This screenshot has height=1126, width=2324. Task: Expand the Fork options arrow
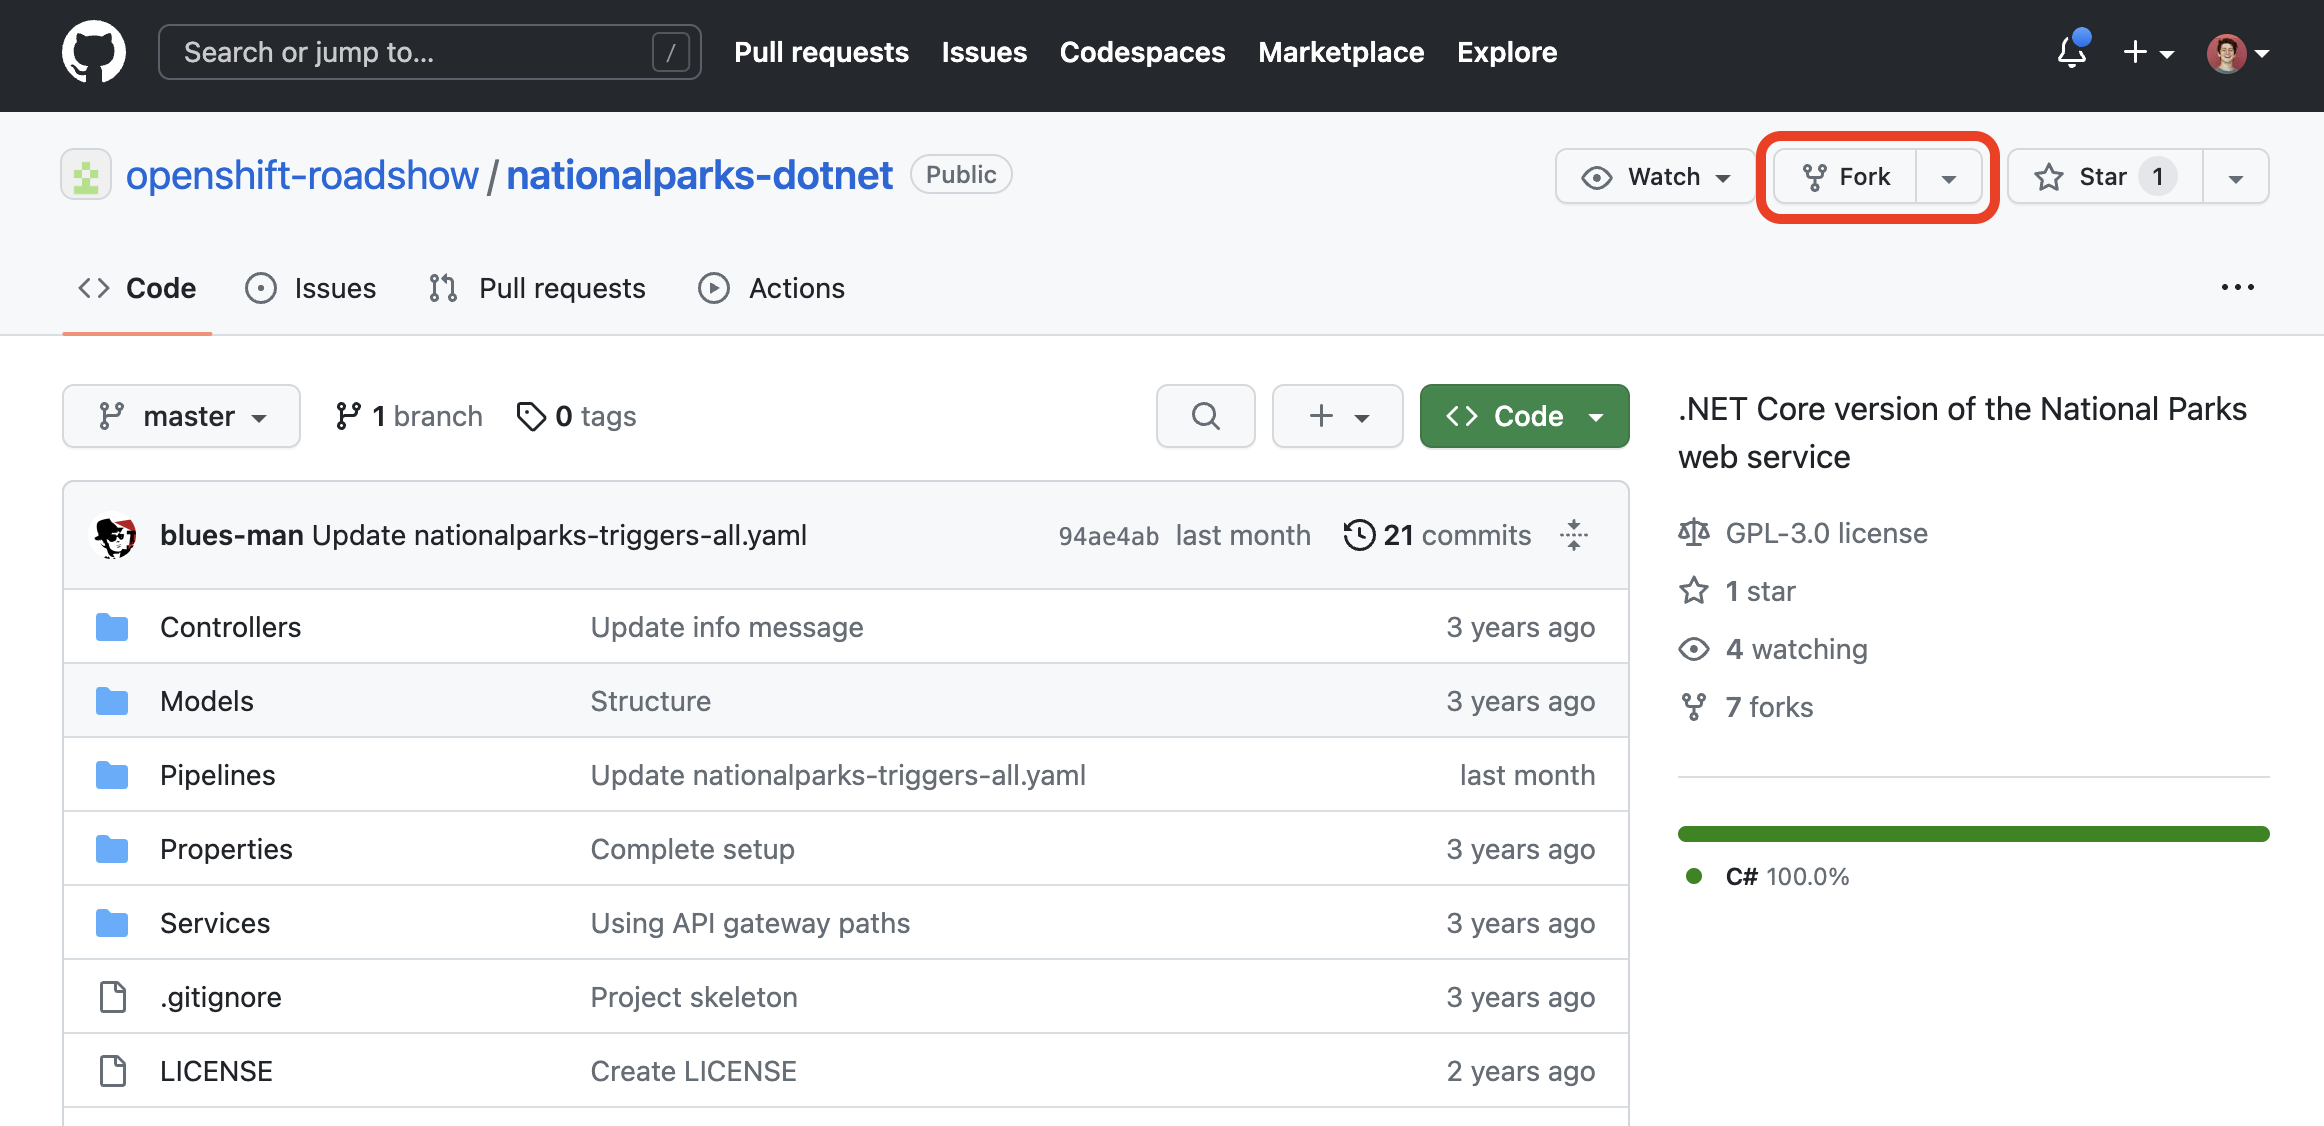(x=1949, y=177)
